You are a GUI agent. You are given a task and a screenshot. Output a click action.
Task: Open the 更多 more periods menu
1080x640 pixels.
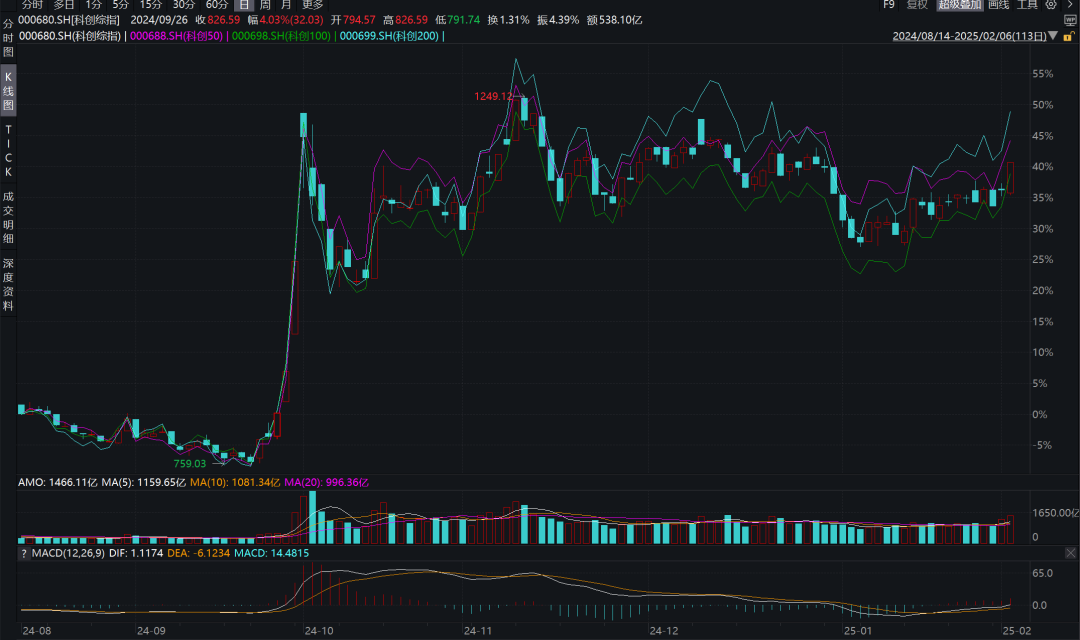313,5
